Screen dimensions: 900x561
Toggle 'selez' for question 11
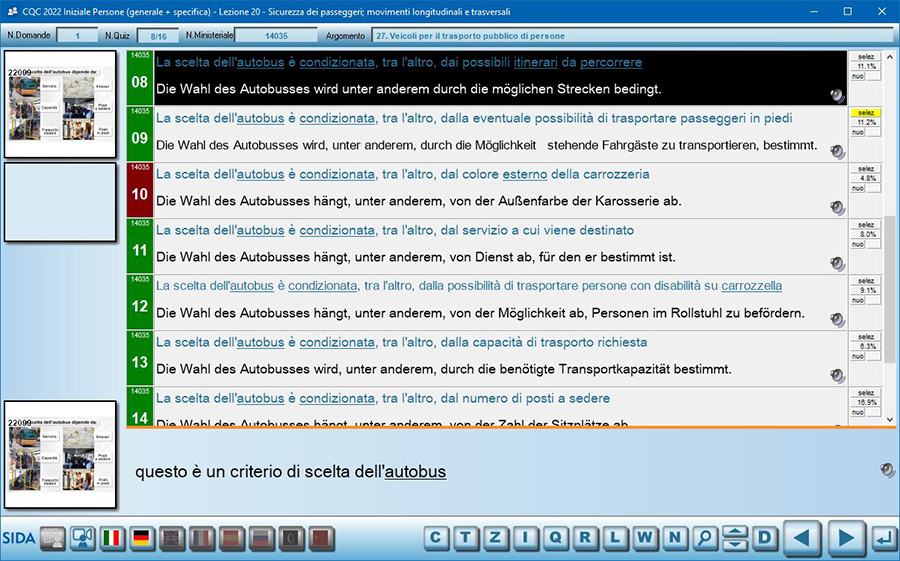[865, 225]
